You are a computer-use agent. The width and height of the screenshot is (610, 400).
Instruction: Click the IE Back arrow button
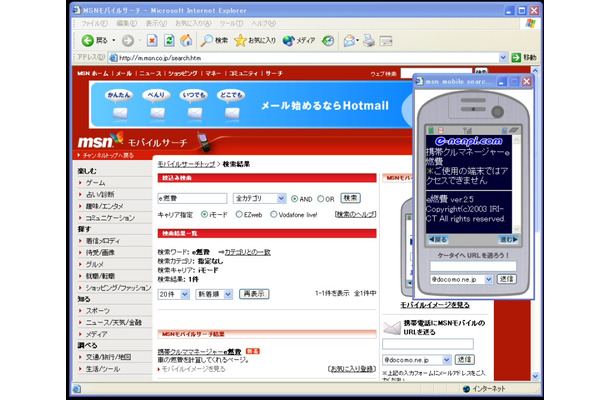88,40
